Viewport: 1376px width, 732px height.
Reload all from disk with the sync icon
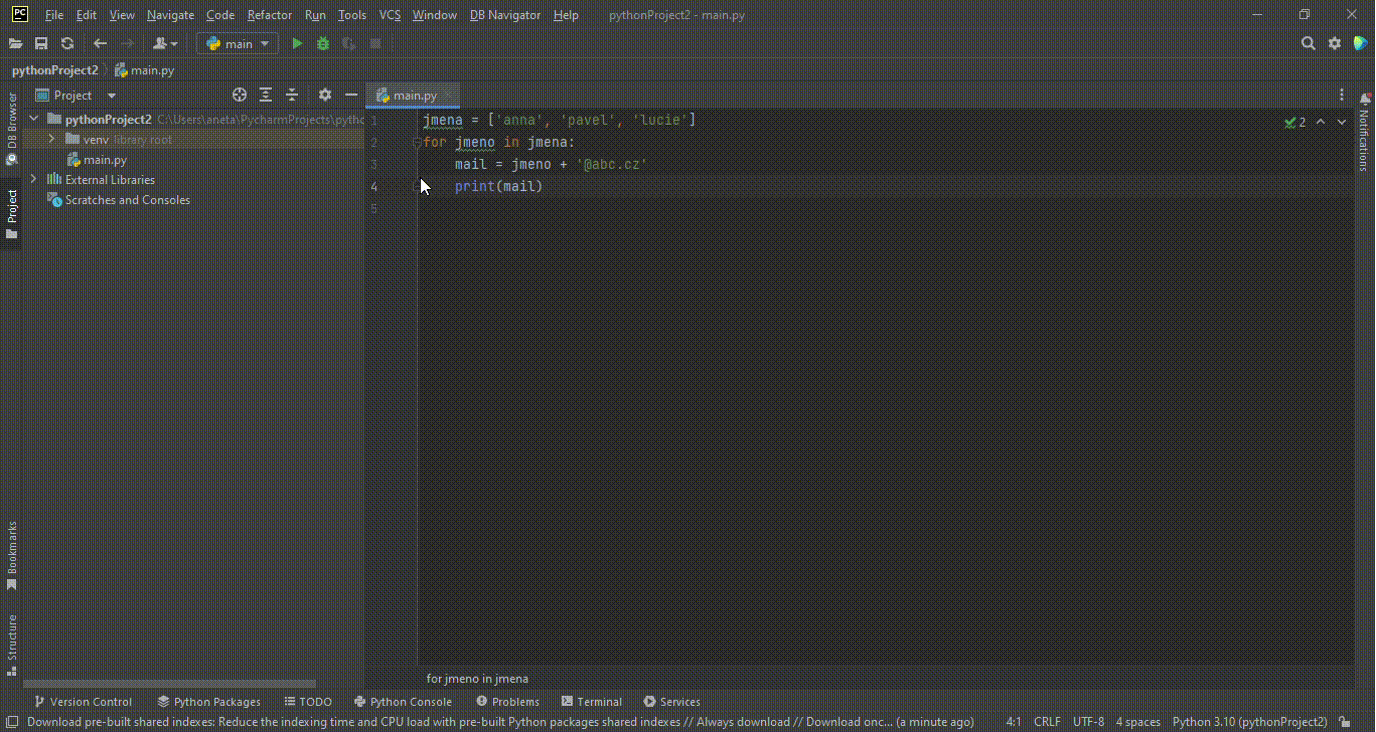click(x=67, y=43)
